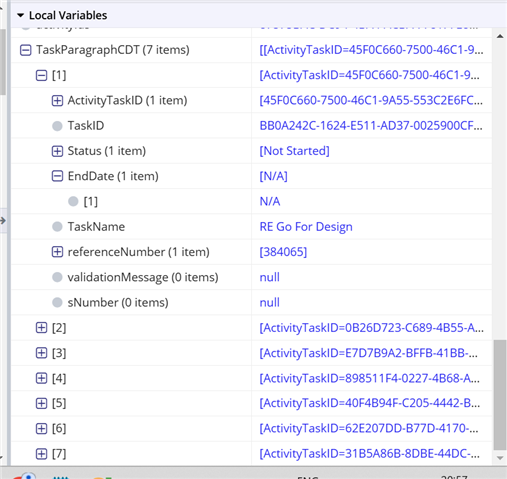Collapse item [1] under TaskParagraphCDT

[x=41, y=76]
